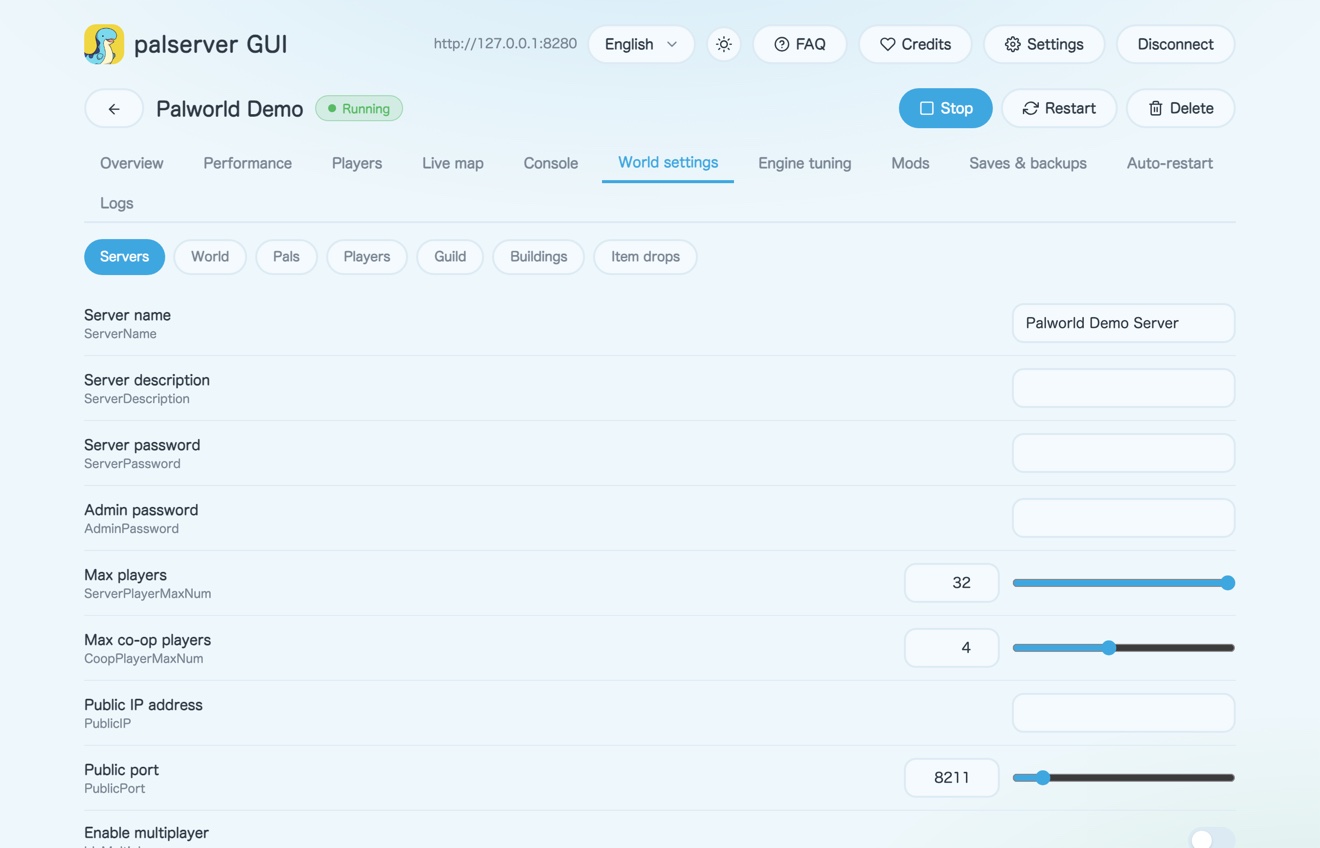Click the Max players number box
The width and height of the screenshot is (1320, 848).
click(951, 583)
